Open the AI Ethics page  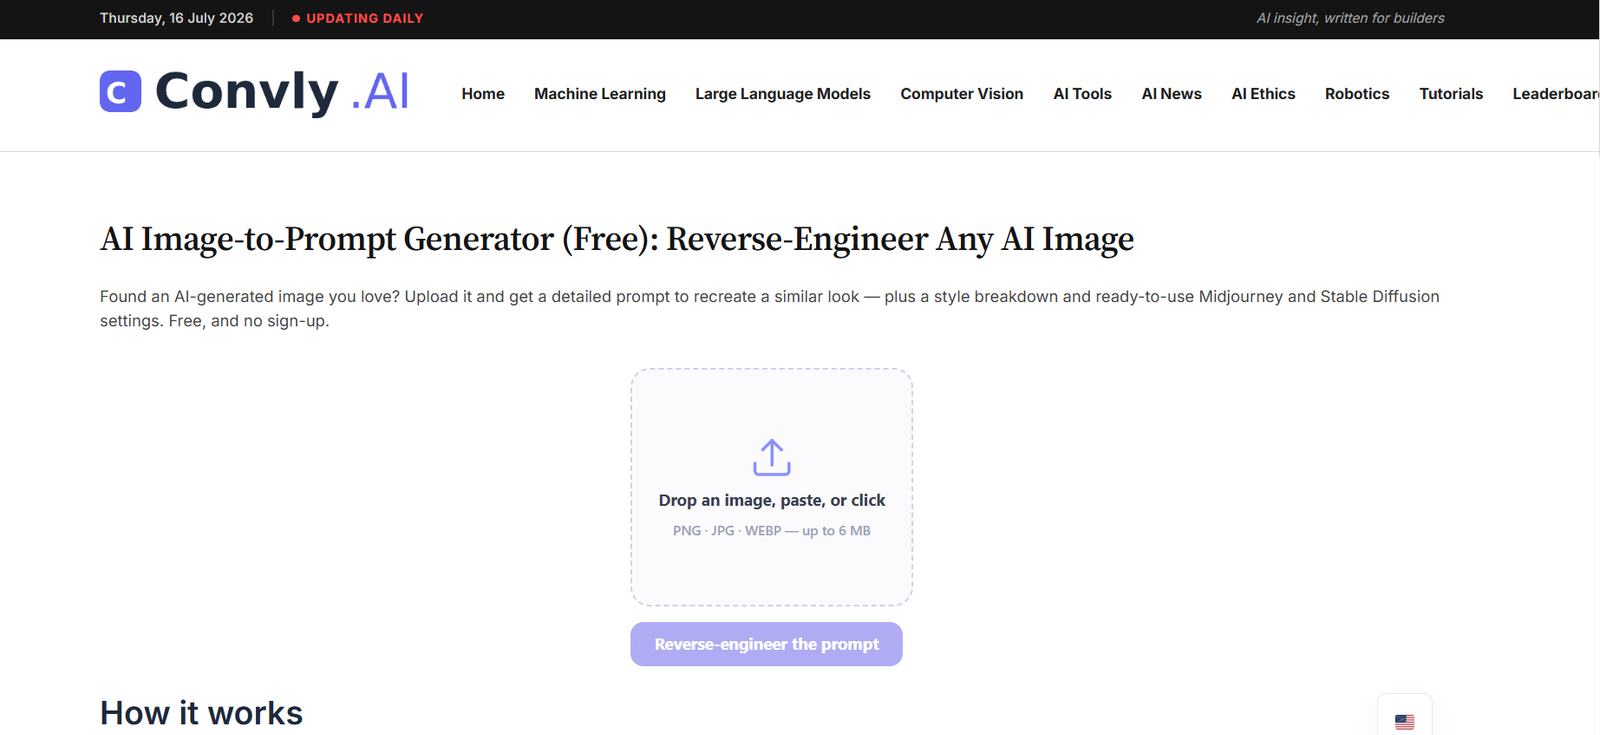pyautogui.click(x=1263, y=94)
